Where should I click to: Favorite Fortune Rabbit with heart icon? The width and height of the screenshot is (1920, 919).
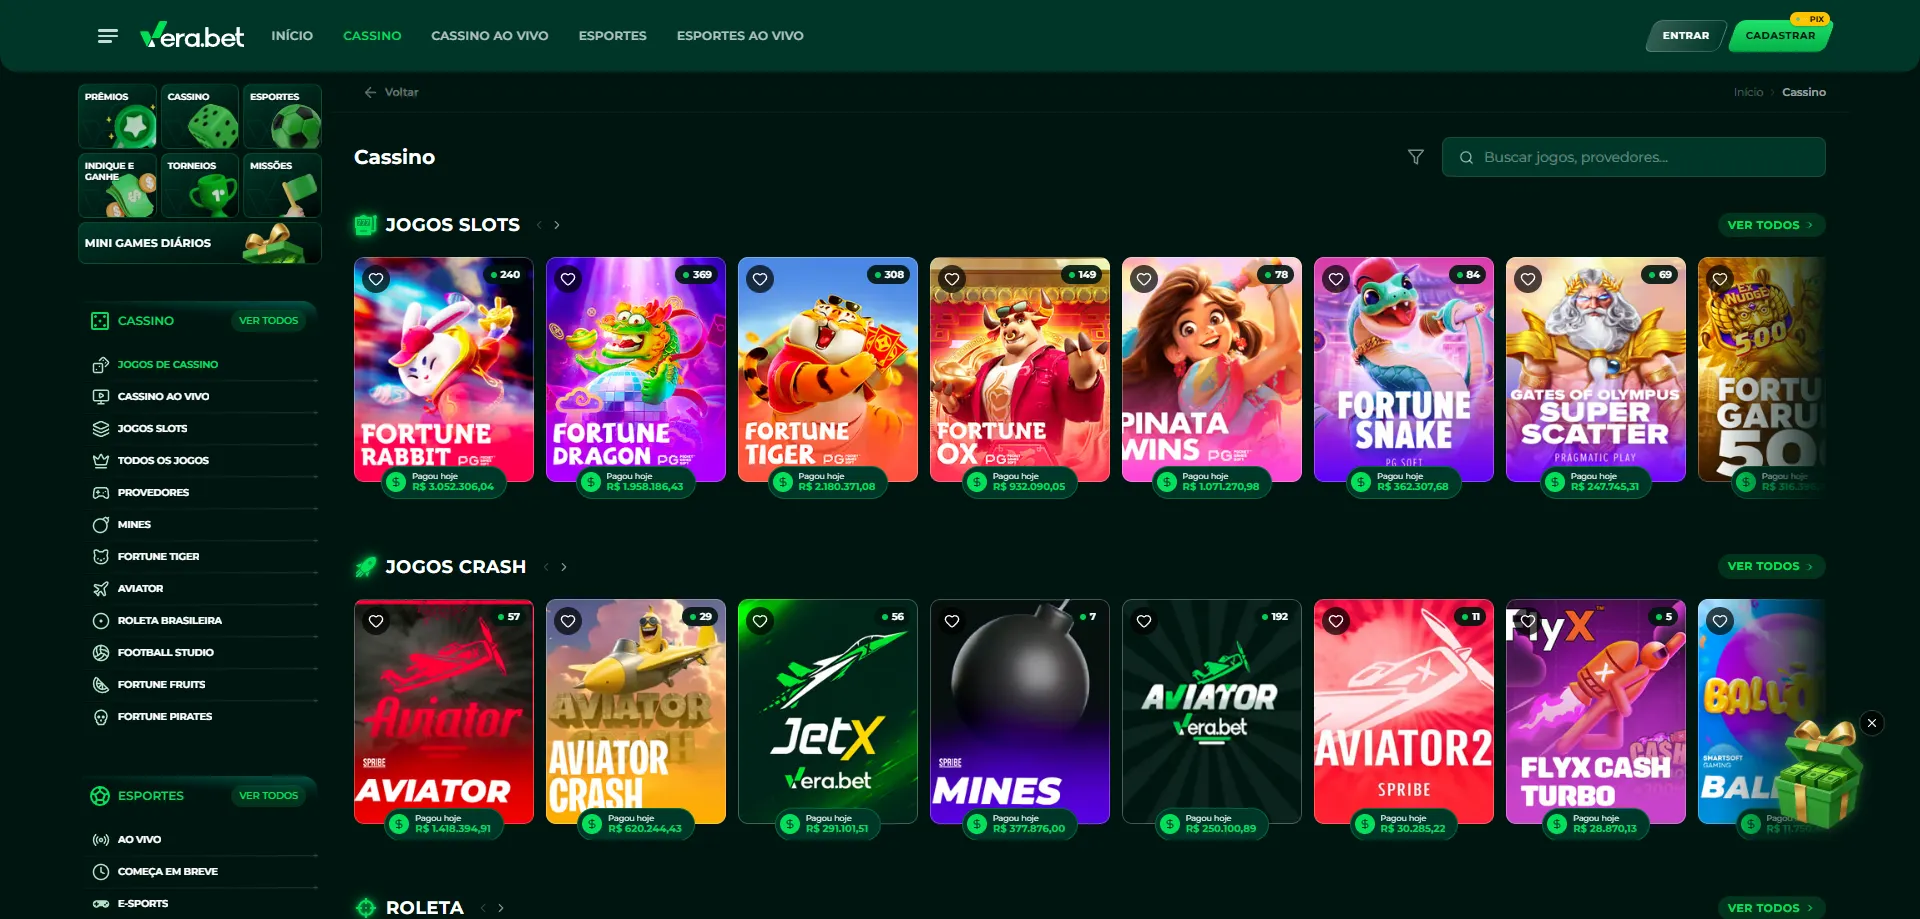click(376, 280)
